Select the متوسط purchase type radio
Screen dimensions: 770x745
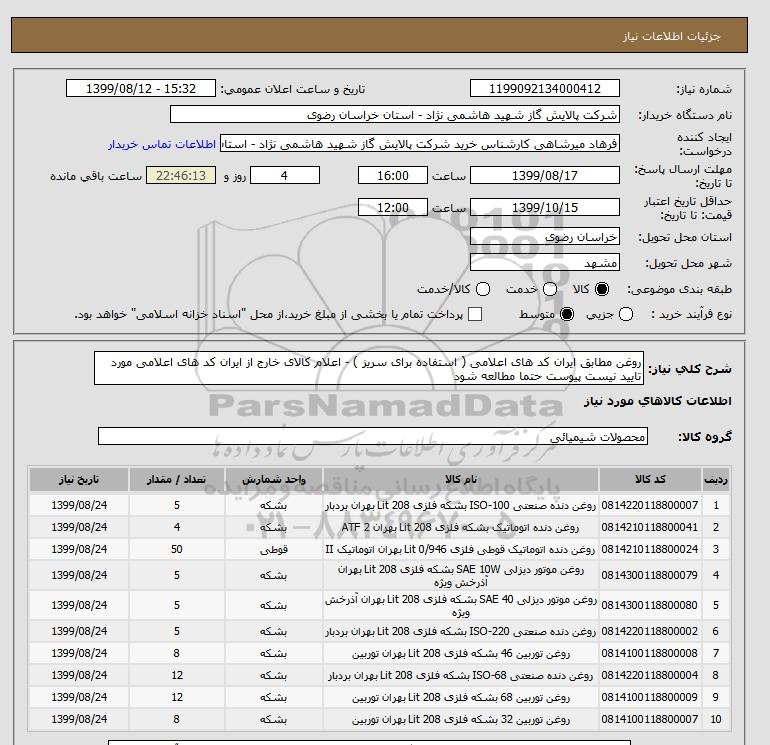tap(567, 314)
